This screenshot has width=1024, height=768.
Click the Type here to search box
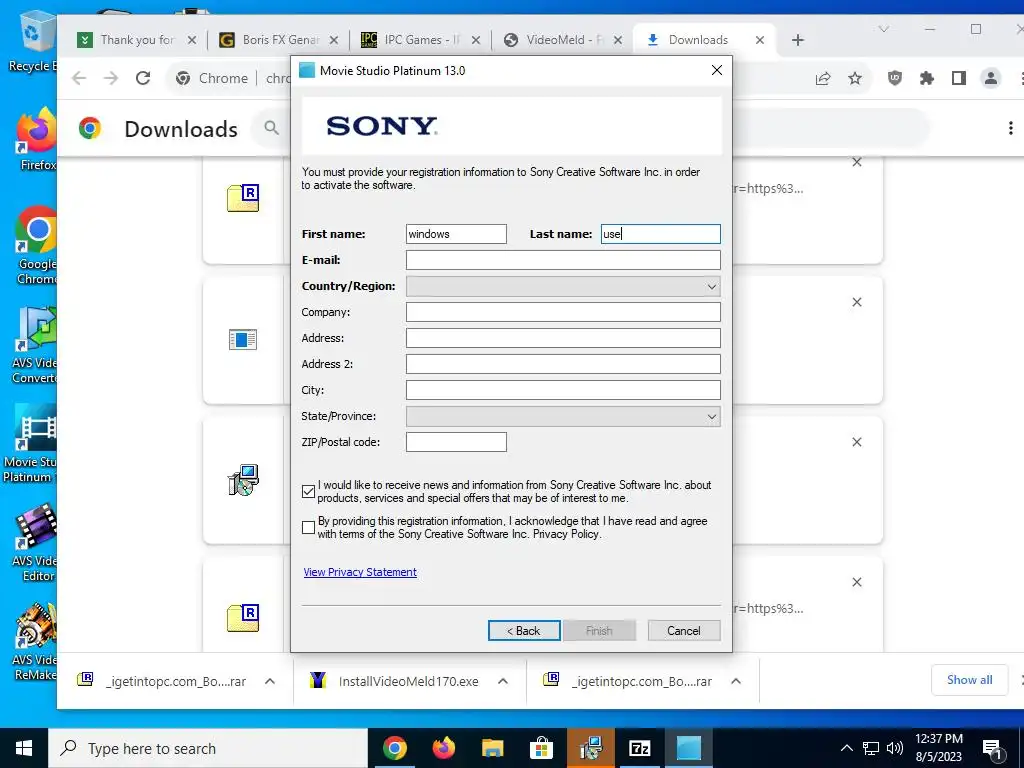[x=208, y=748]
